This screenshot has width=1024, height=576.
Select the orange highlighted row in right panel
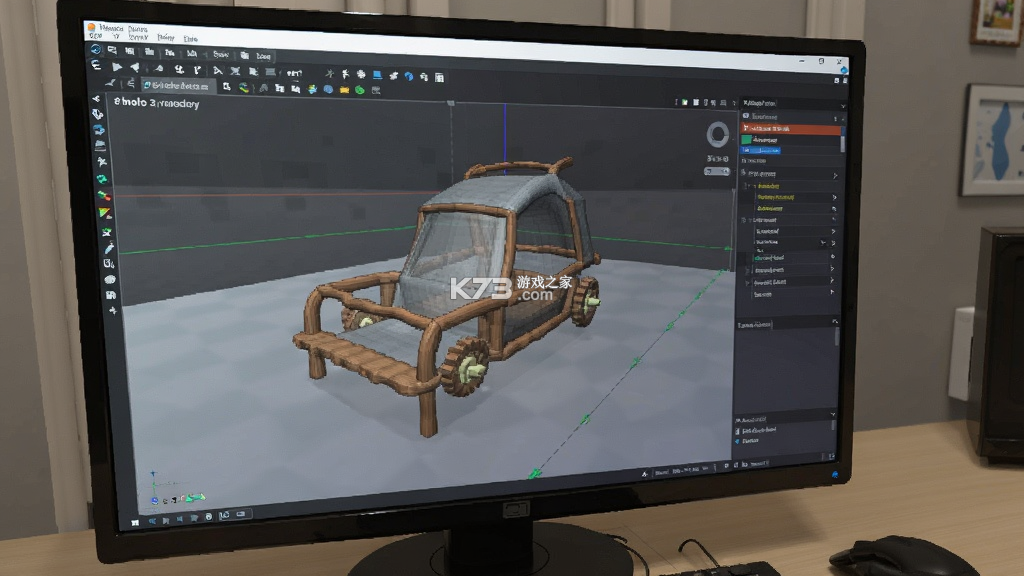(791, 129)
